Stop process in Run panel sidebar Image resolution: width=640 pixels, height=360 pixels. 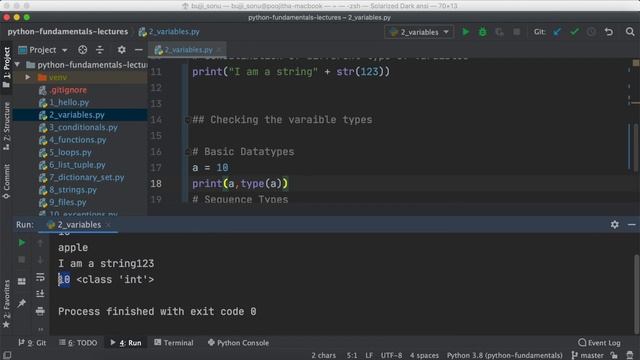coord(22,260)
